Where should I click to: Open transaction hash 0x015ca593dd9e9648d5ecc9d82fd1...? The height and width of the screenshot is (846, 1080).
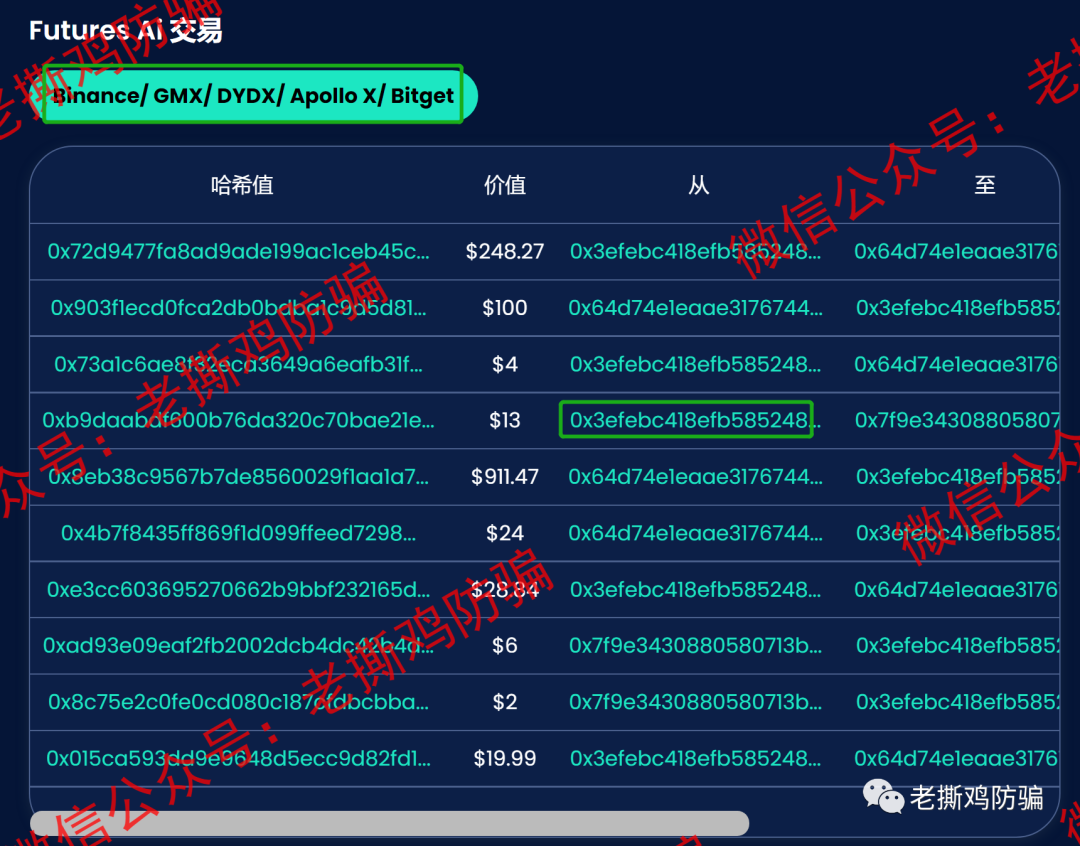[238, 759]
